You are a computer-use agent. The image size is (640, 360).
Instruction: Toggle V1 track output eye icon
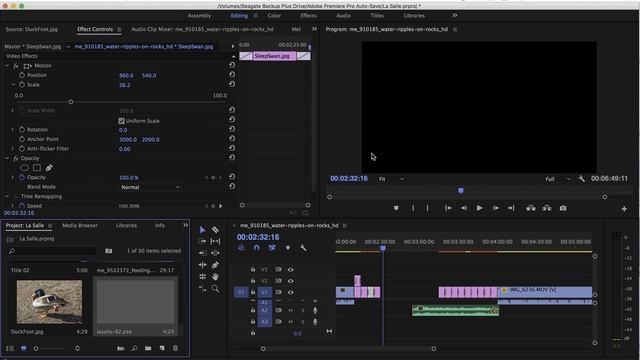click(290, 292)
